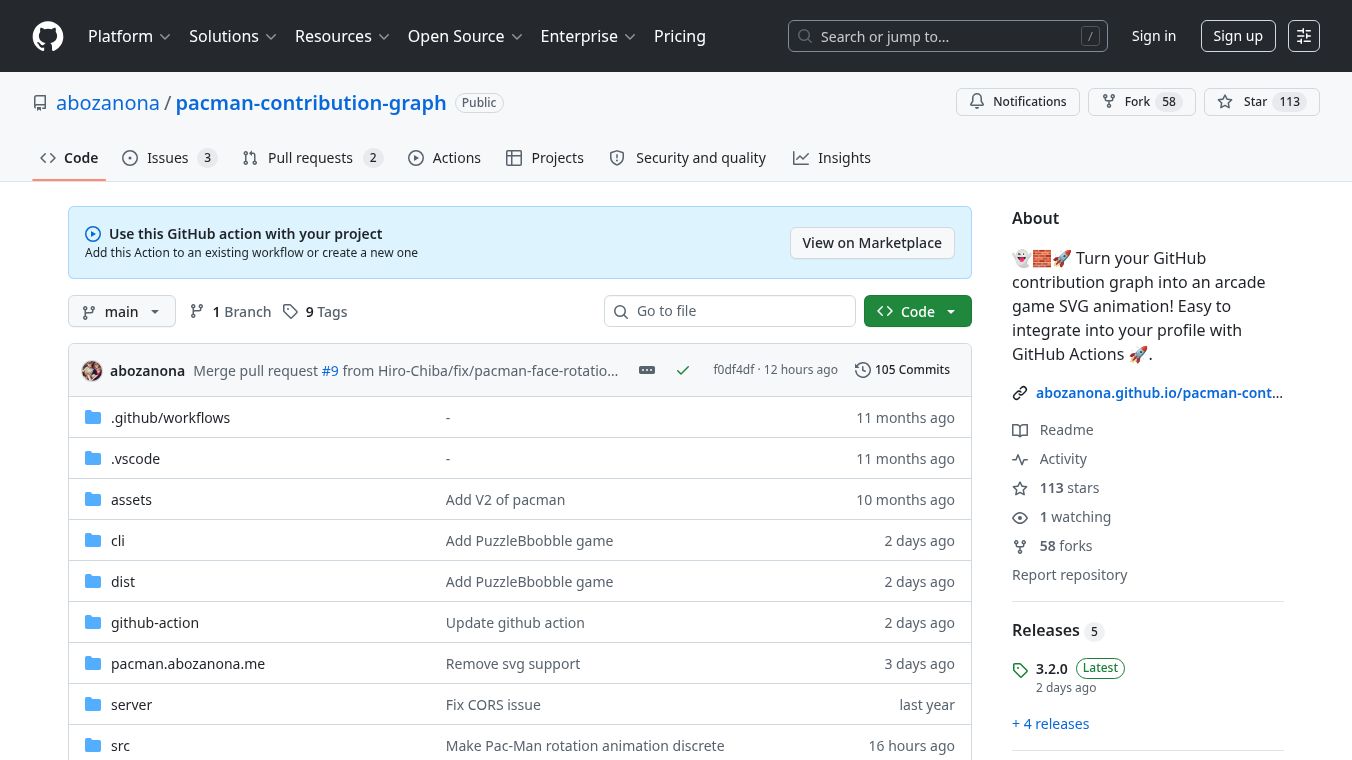Switch to the Security and quality tab

click(x=688, y=158)
